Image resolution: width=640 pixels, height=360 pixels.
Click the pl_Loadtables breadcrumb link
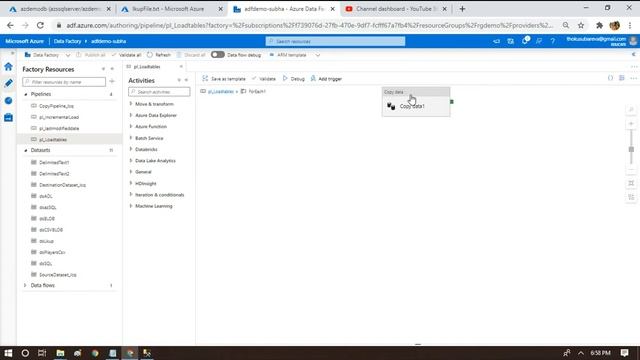(221, 91)
